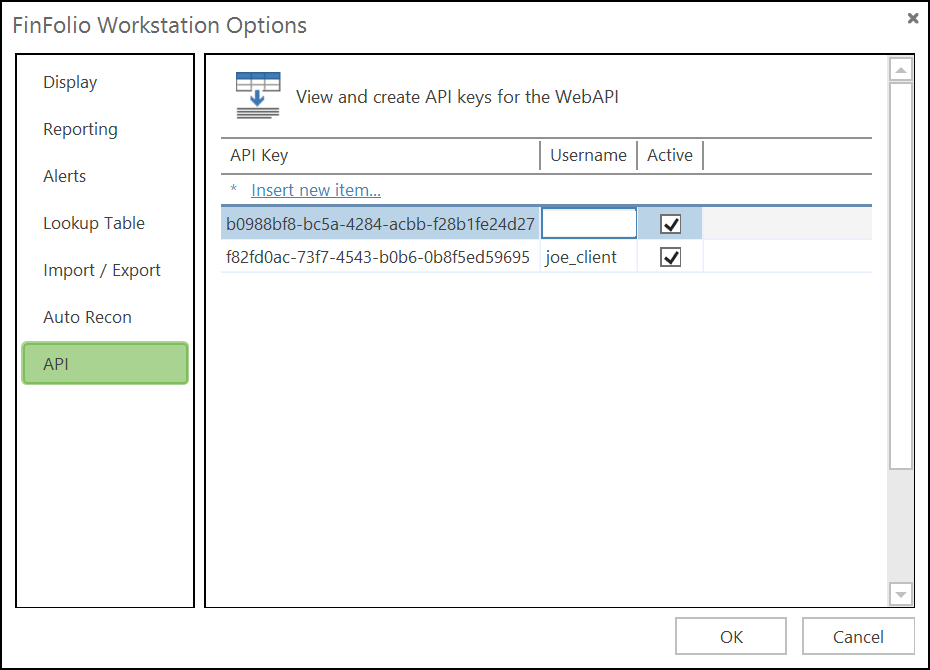Select the Auto Recon section
This screenshot has width=930, height=670.
pyautogui.click(x=87, y=317)
